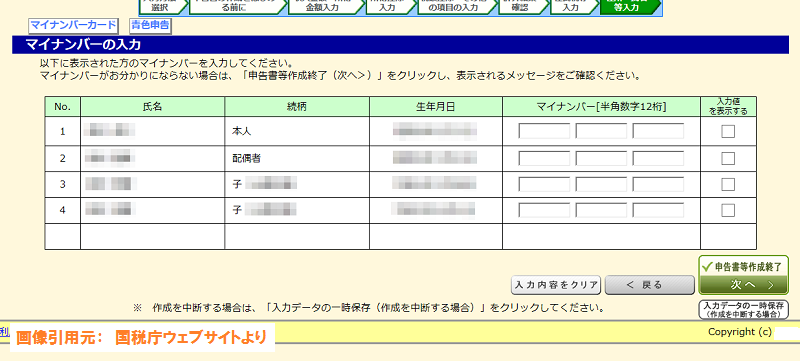Click the number 3 in the No. column
800x361 pixels.
[63, 184]
